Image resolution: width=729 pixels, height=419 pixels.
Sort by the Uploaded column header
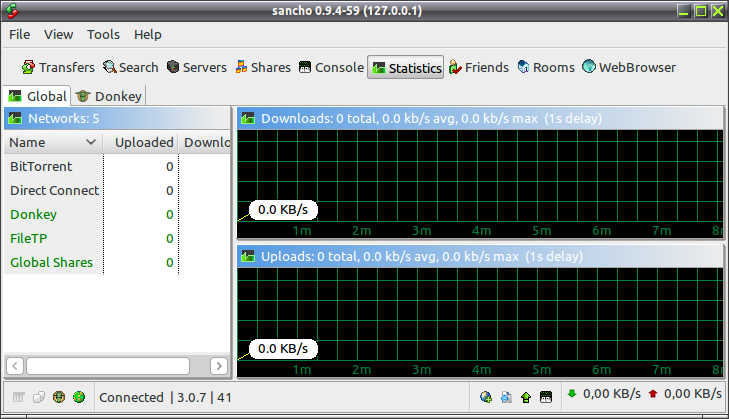[140, 142]
